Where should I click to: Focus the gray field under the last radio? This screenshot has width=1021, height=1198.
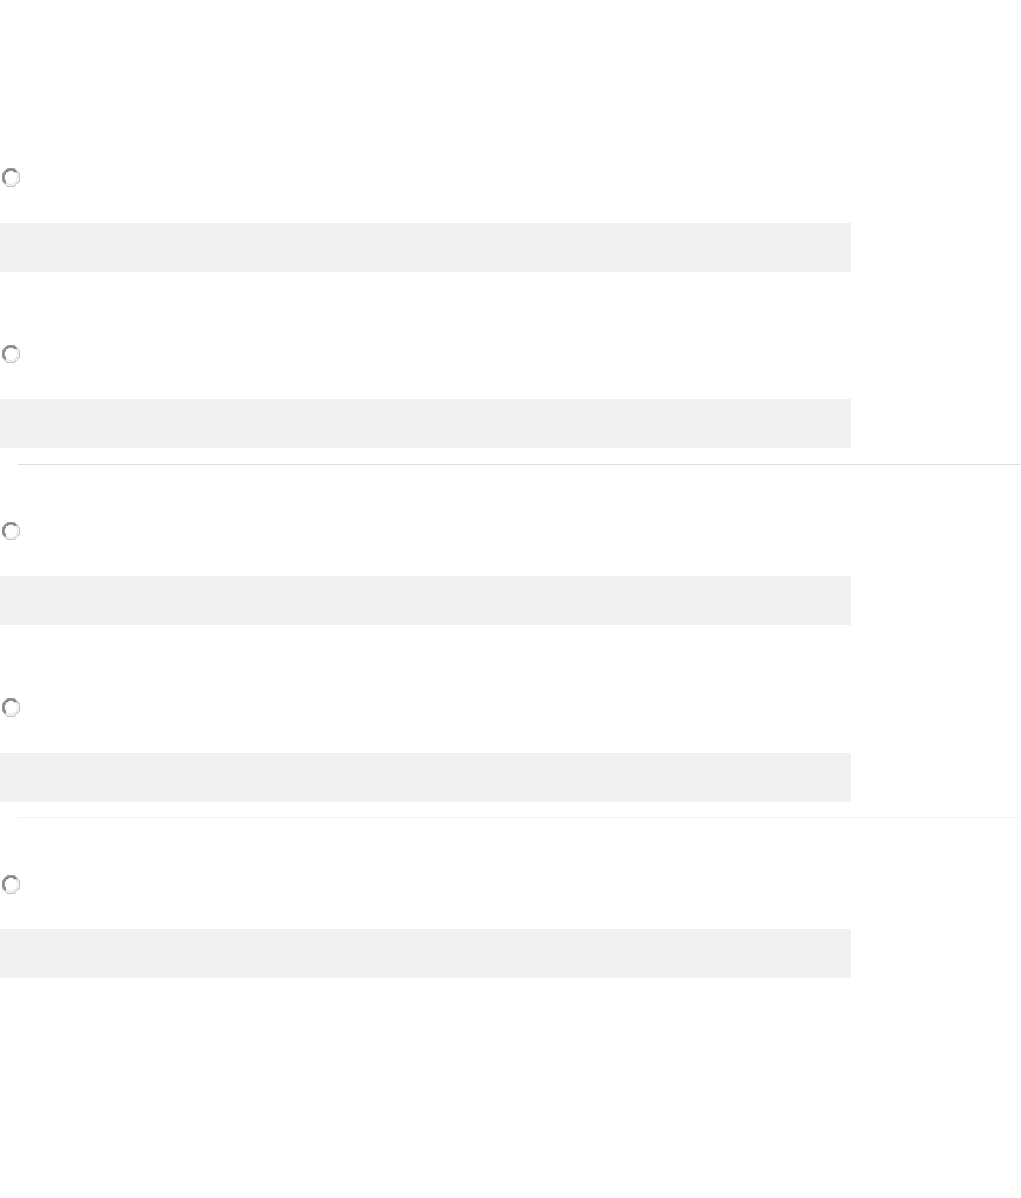click(425, 953)
